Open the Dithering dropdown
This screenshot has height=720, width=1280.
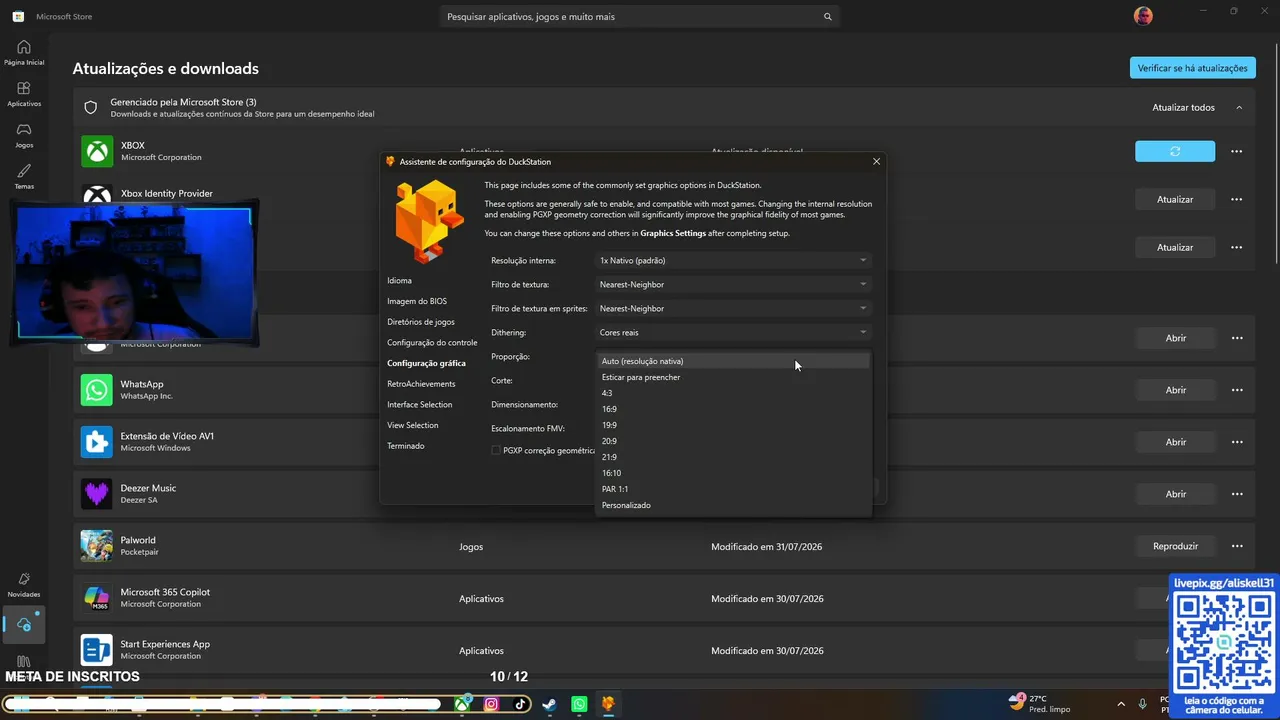[x=733, y=332]
